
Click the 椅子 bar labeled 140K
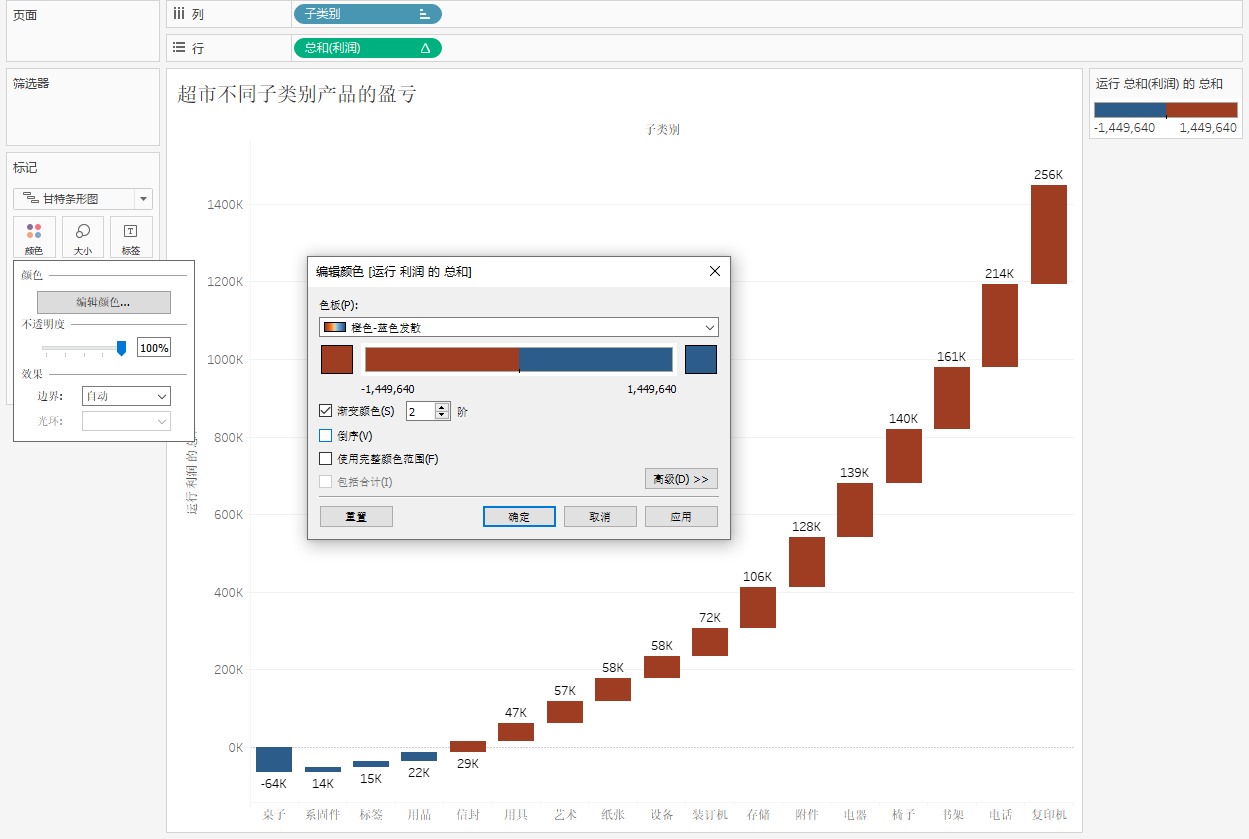tap(903, 456)
